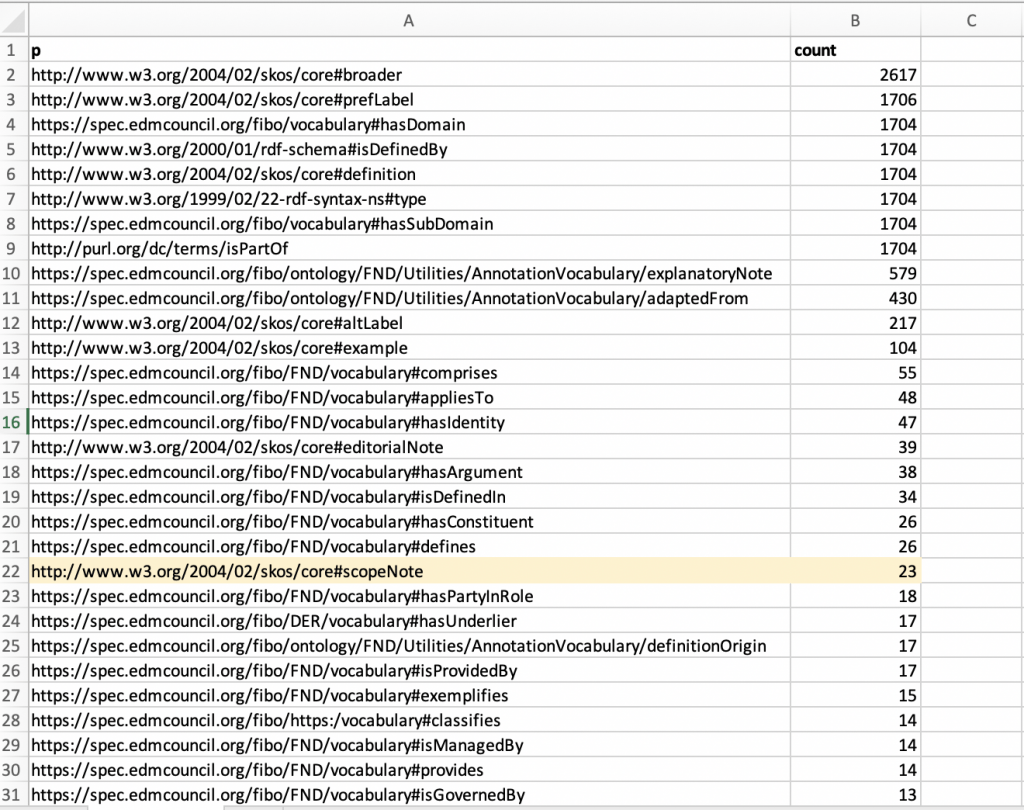Select the vocabulary#comprises cell
This screenshot has height=810, width=1024.
point(409,373)
